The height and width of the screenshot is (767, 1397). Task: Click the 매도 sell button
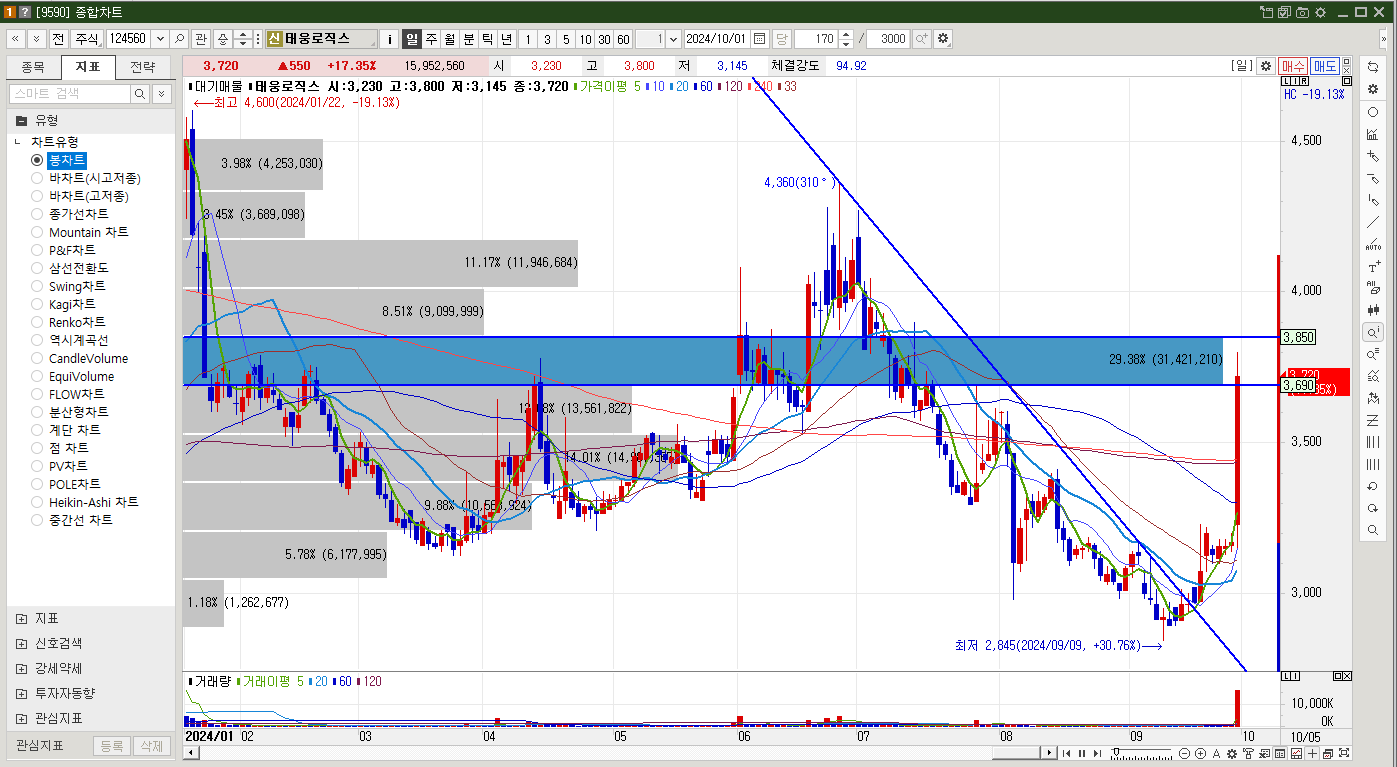(1324, 66)
